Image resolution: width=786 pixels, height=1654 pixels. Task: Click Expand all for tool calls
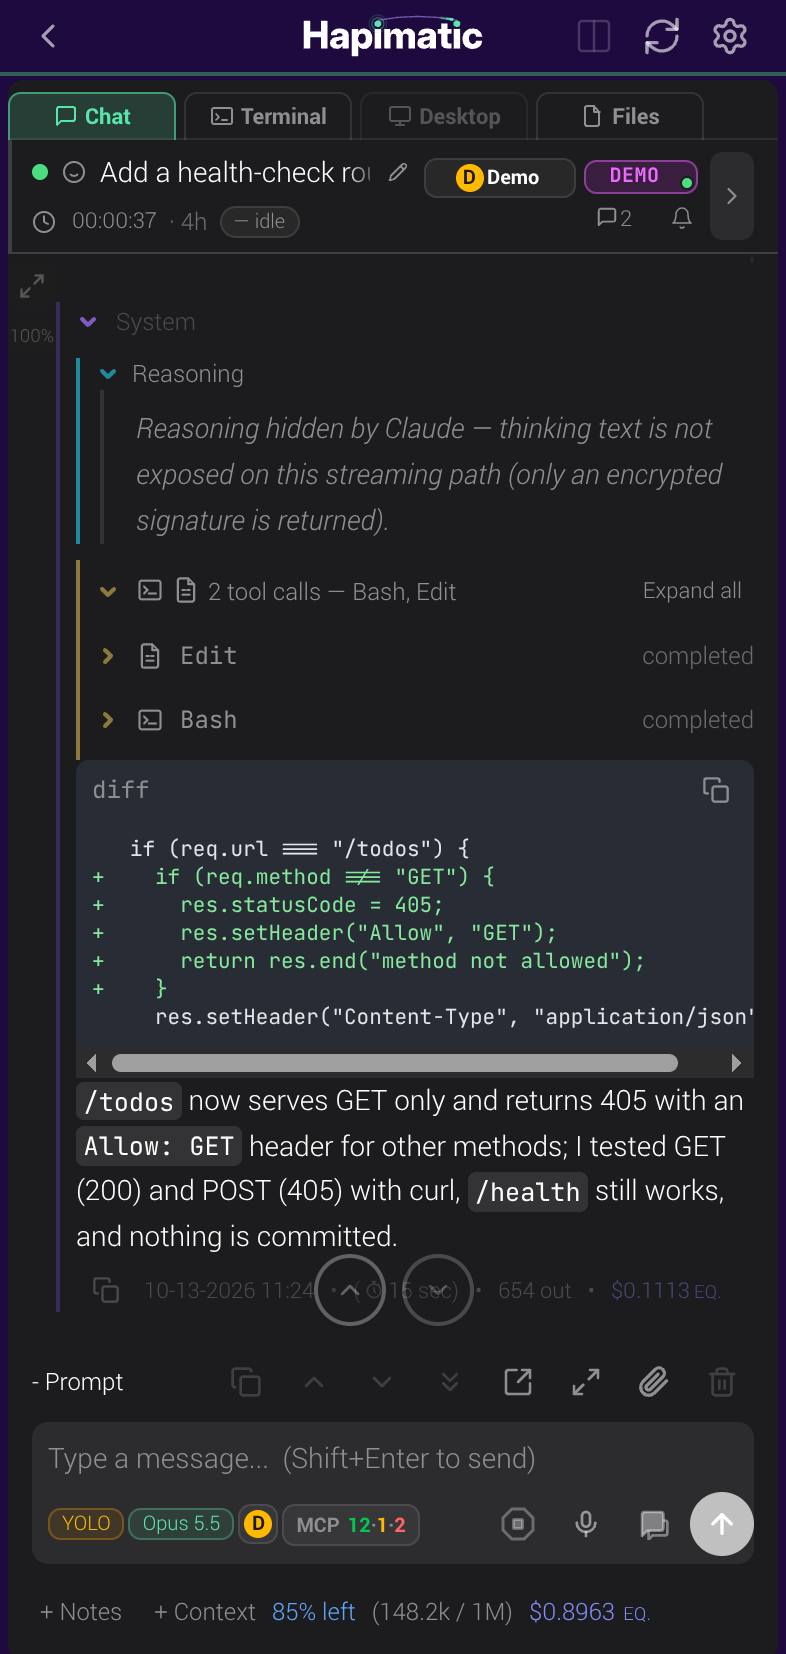(692, 591)
